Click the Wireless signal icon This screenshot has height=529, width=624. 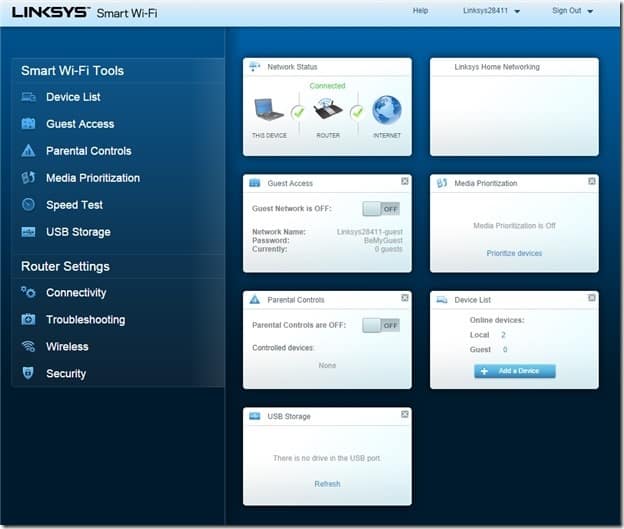click(28, 346)
